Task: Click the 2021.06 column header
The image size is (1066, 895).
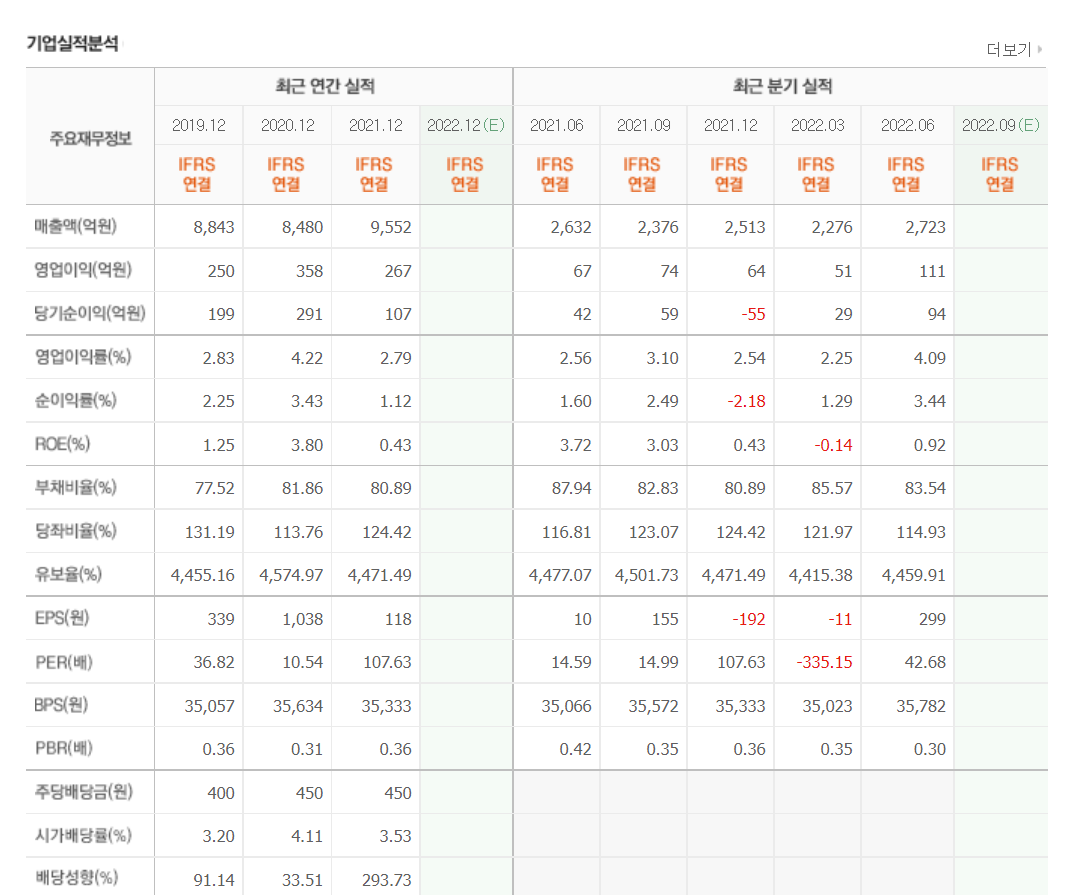Action: pyautogui.click(x=557, y=125)
